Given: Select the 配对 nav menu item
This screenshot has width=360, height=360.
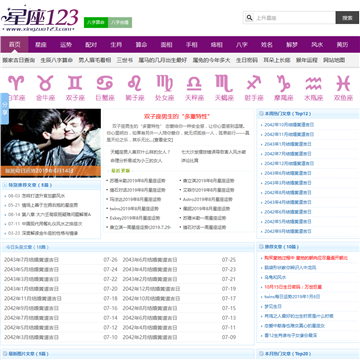Looking at the screenshot, I should [91, 45].
